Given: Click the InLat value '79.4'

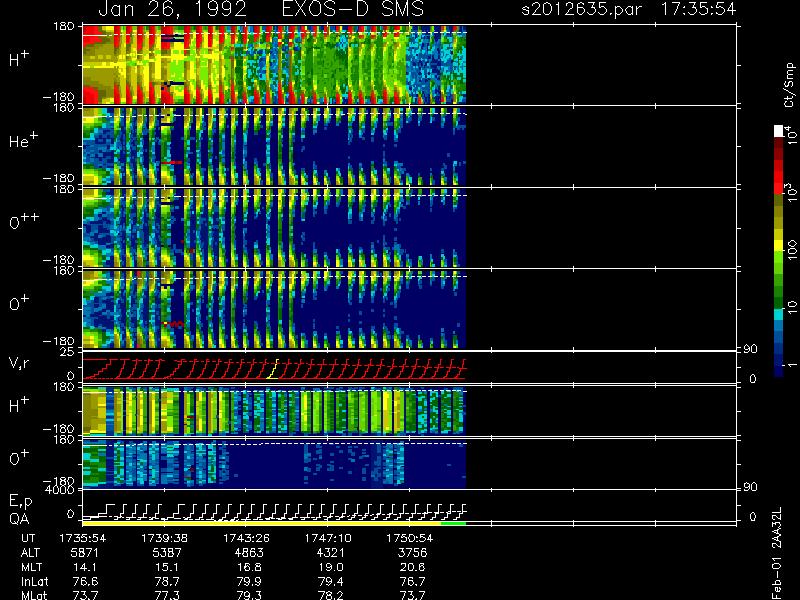Looking at the screenshot, I should [x=331, y=581].
